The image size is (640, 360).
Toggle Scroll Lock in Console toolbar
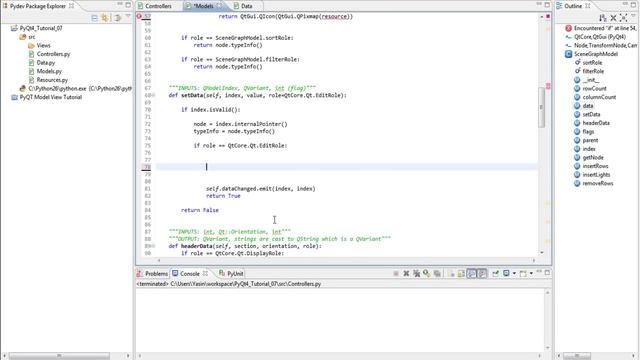[461, 273]
